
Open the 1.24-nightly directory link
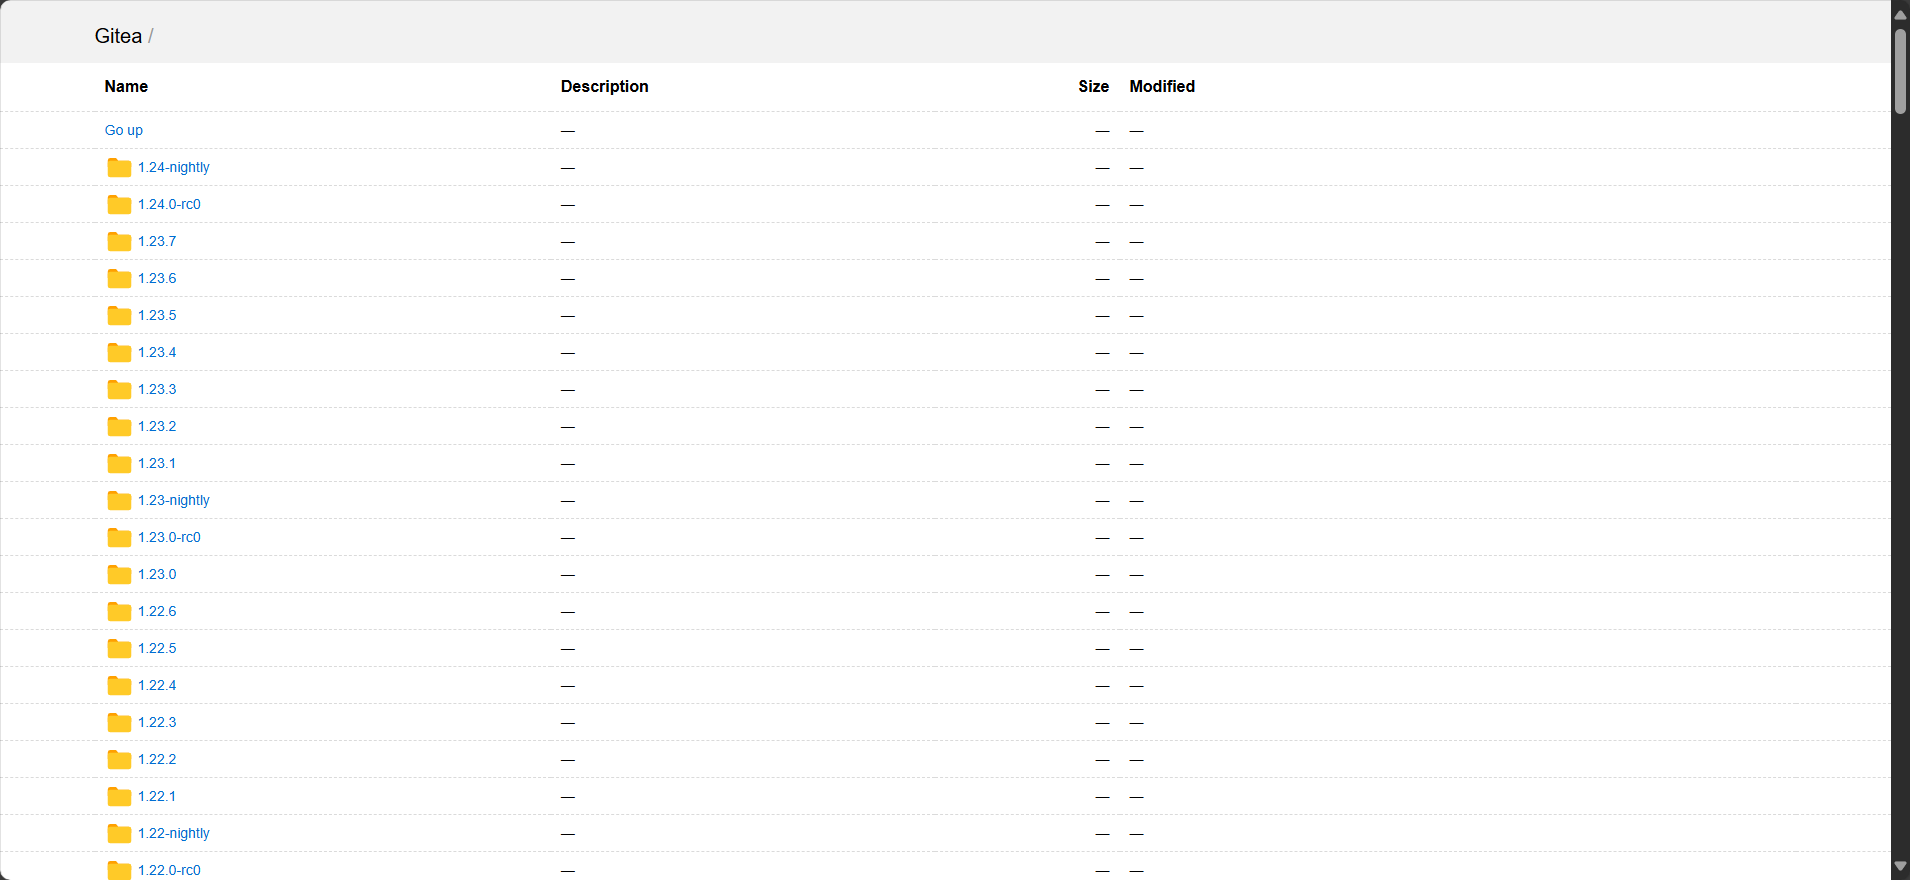(x=174, y=167)
